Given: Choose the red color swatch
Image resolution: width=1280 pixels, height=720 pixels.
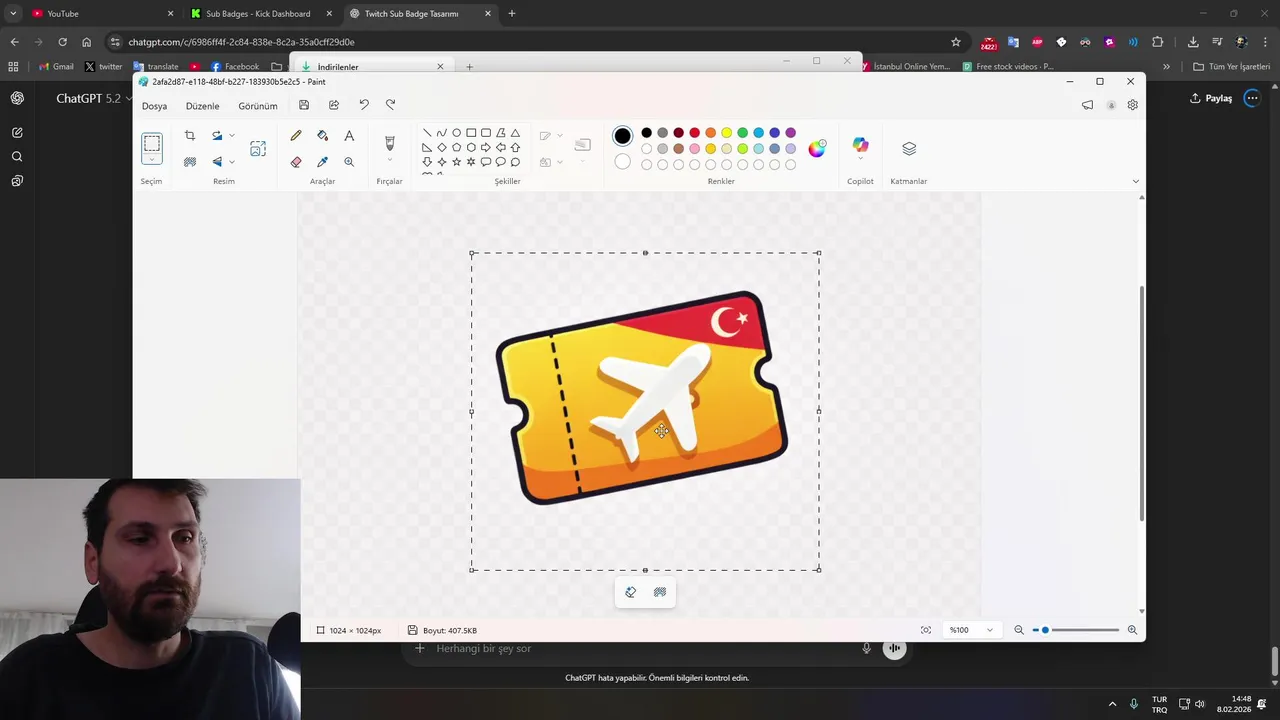Looking at the screenshot, I should 694,133.
